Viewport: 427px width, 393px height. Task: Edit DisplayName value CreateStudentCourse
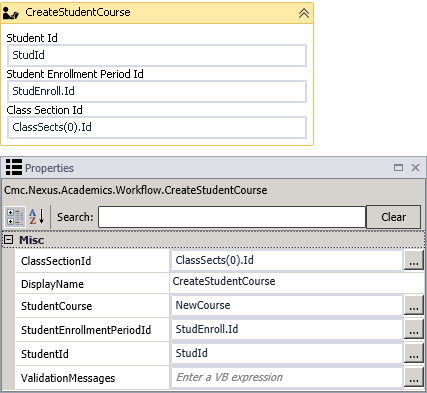[x=297, y=282]
